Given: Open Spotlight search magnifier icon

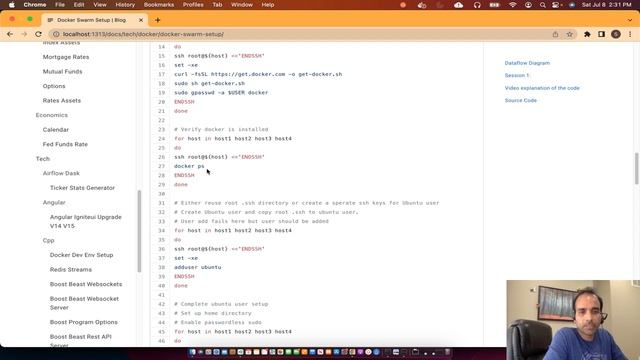Looking at the screenshot, I should [542, 5].
